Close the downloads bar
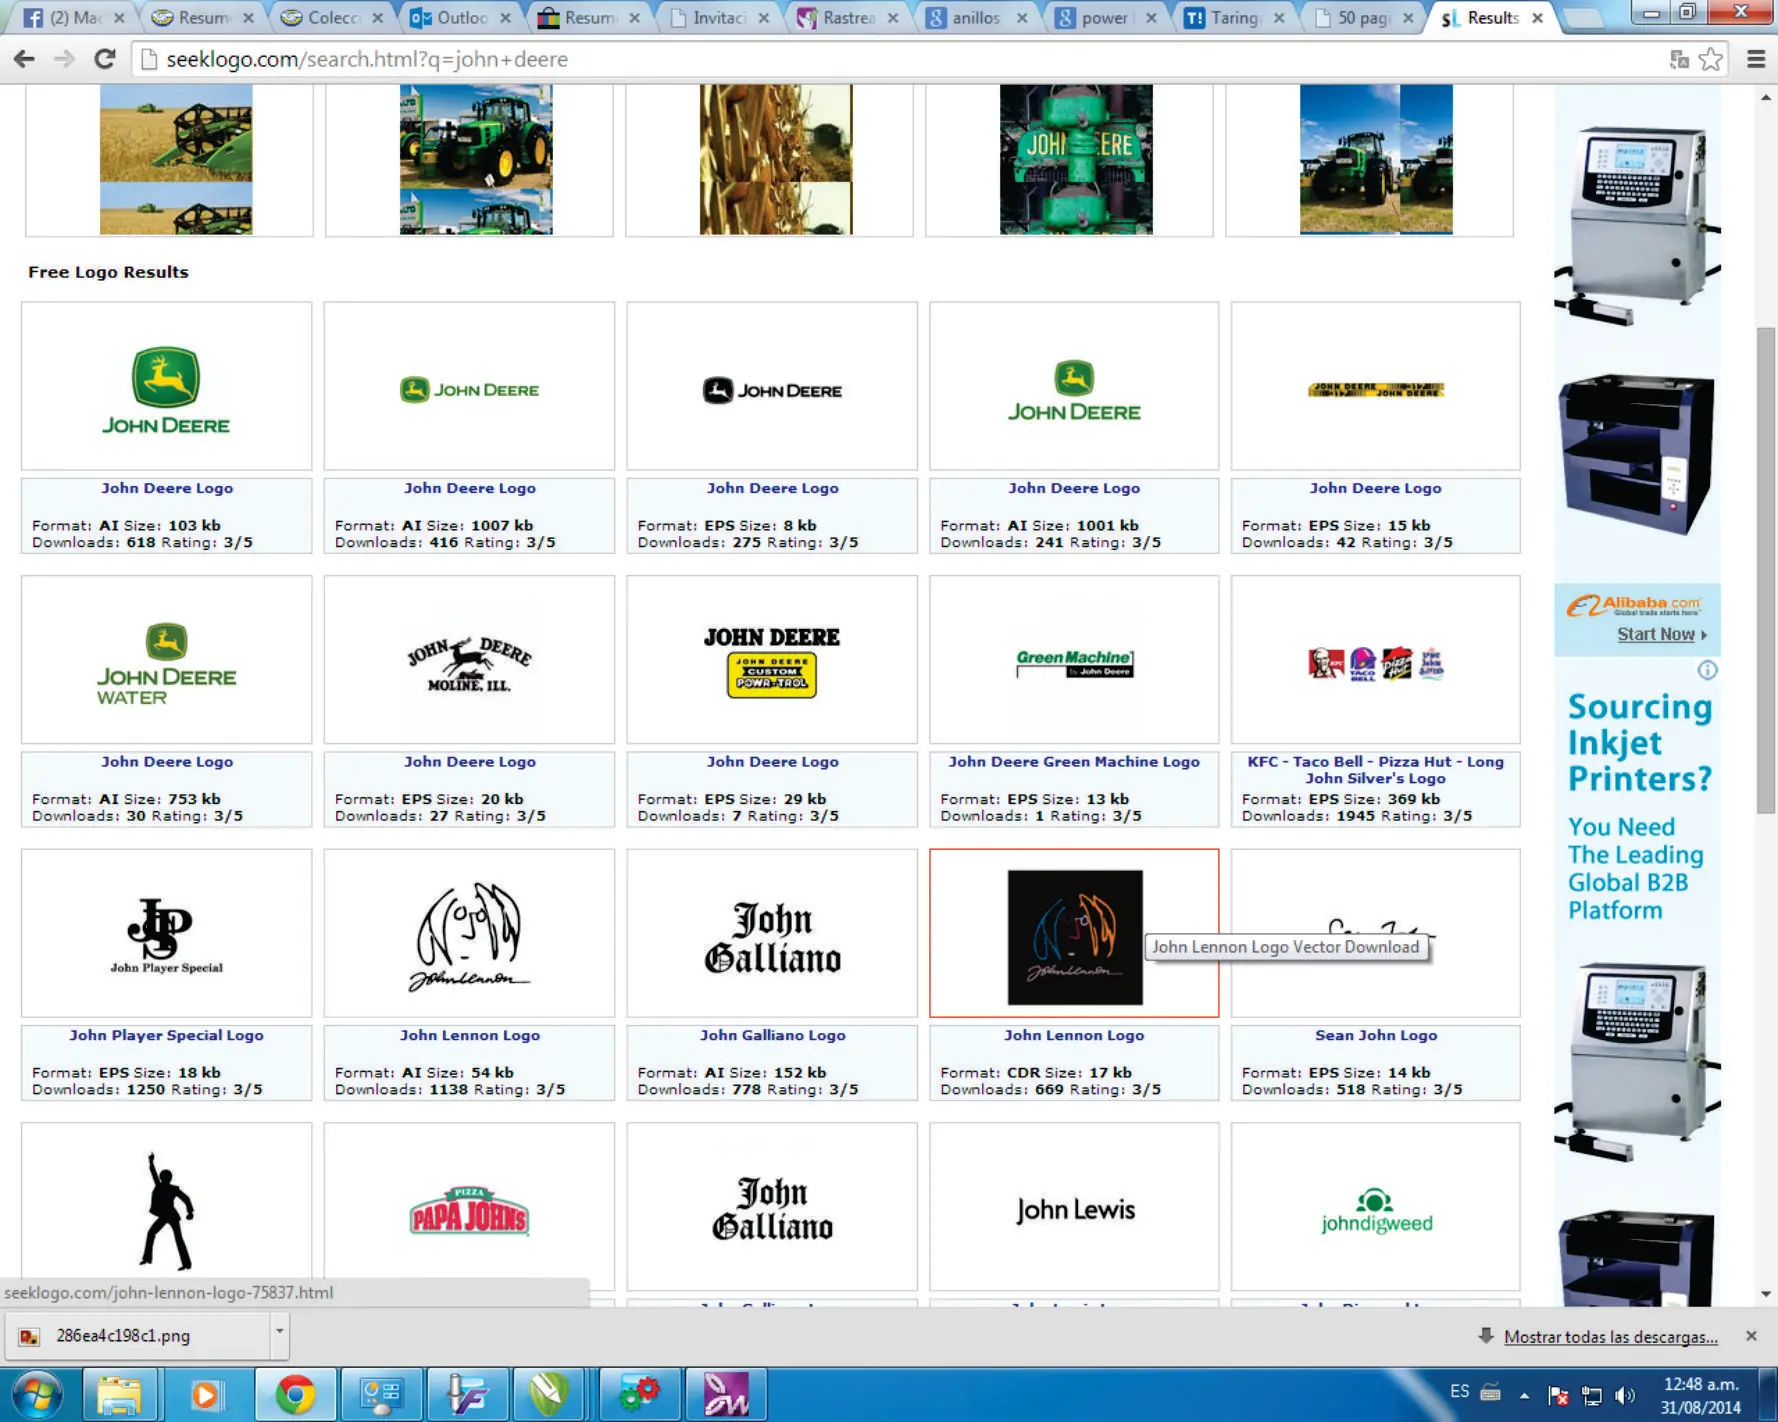This screenshot has width=1778, height=1422. pos(1750,1336)
